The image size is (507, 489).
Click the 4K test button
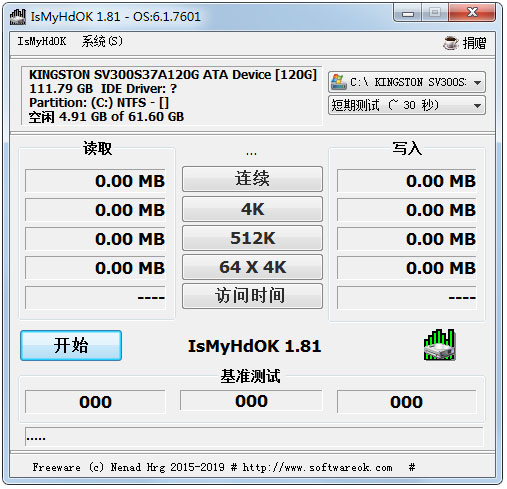click(x=252, y=209)
